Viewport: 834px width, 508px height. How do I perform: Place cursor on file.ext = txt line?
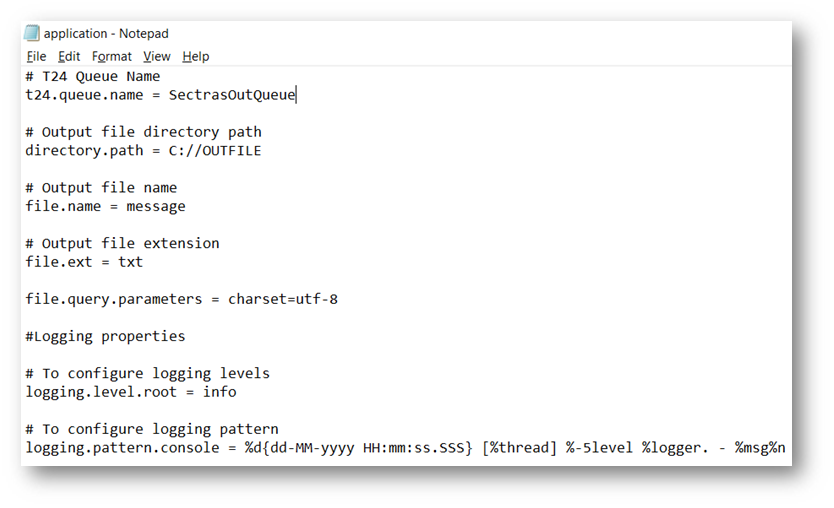click(84, 262)
